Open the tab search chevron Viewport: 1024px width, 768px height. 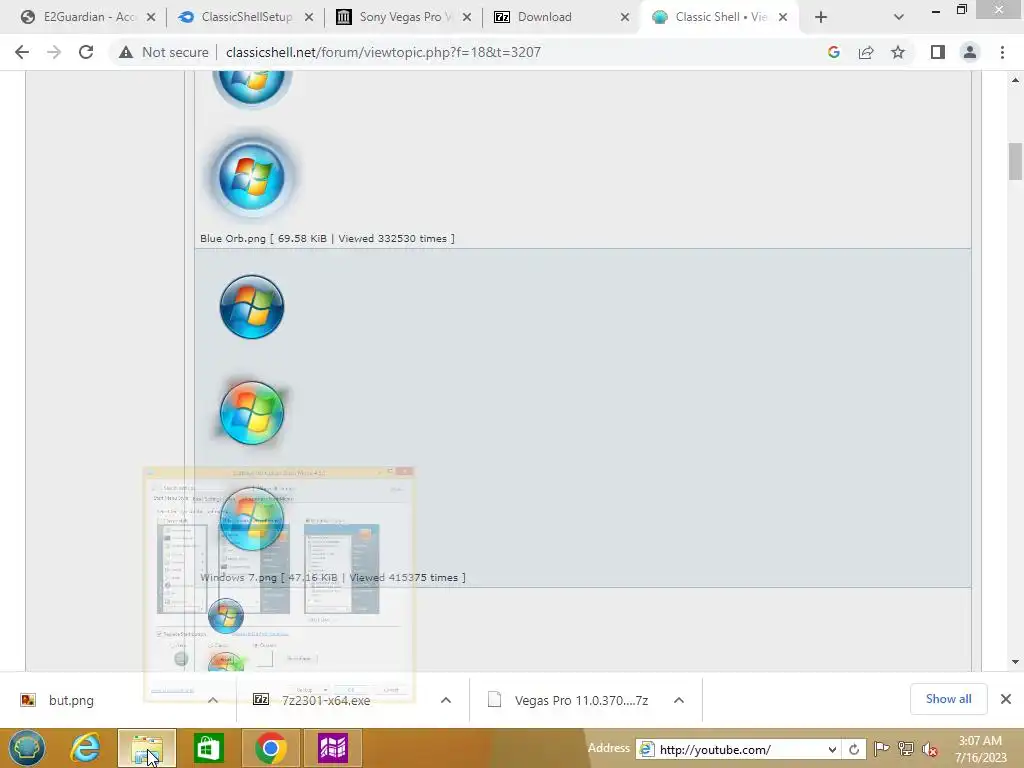tap(899, 17)
